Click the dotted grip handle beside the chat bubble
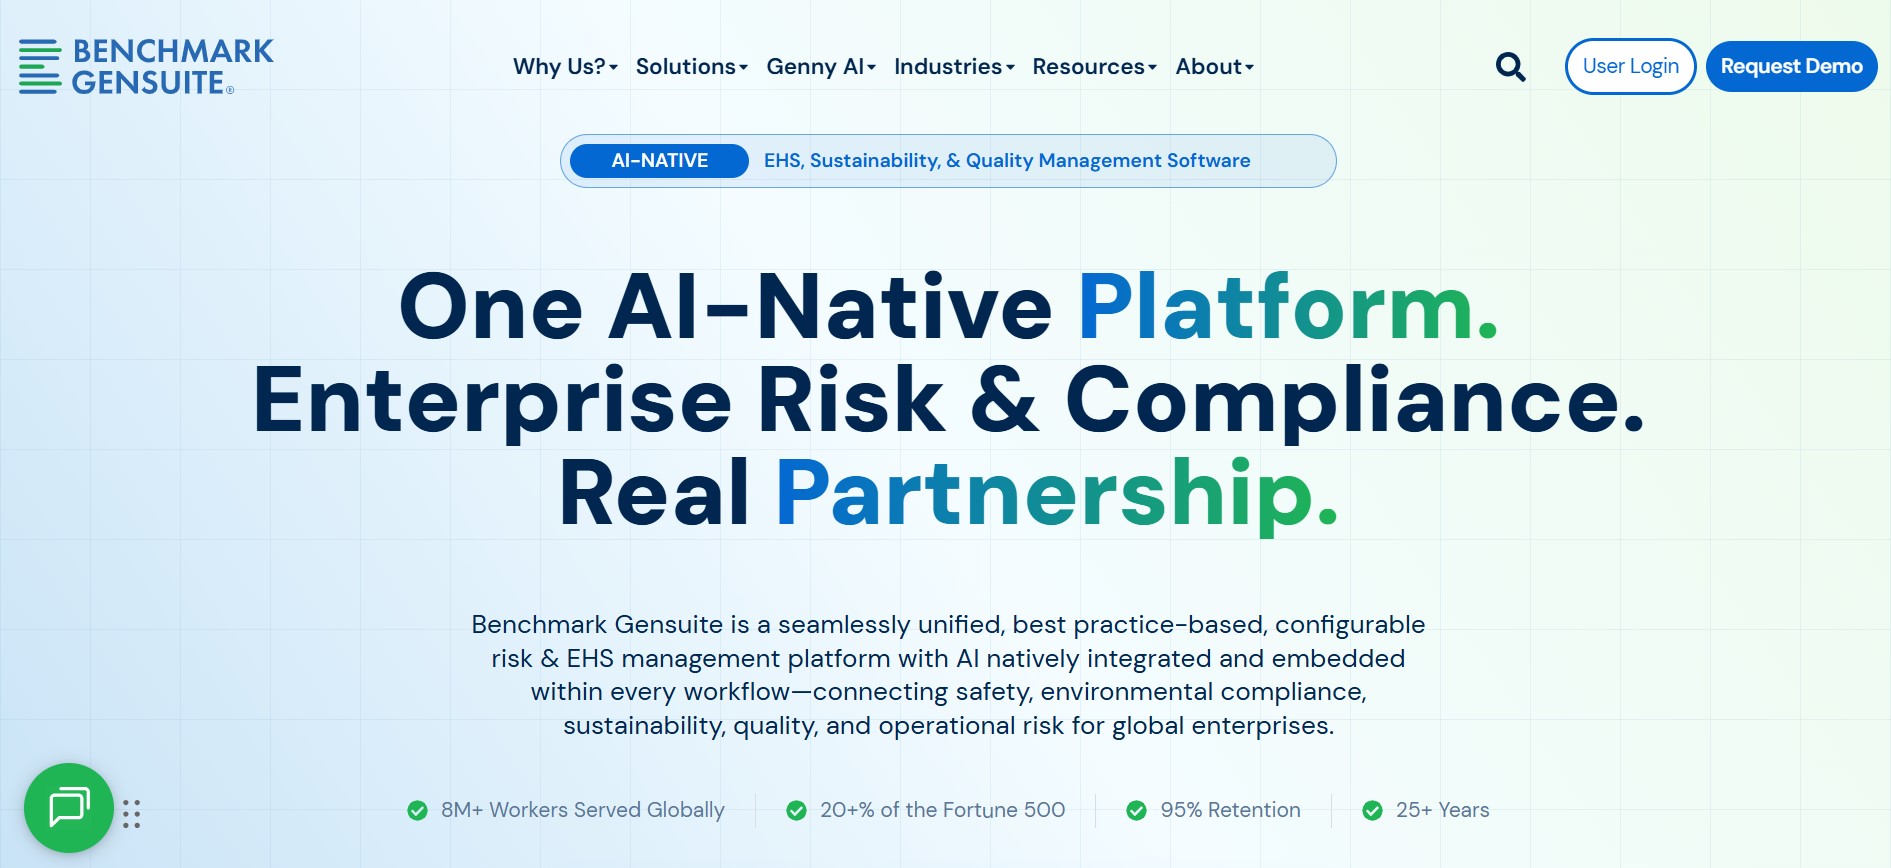This screenshot has height=868, width=1891. coord(131,814)
